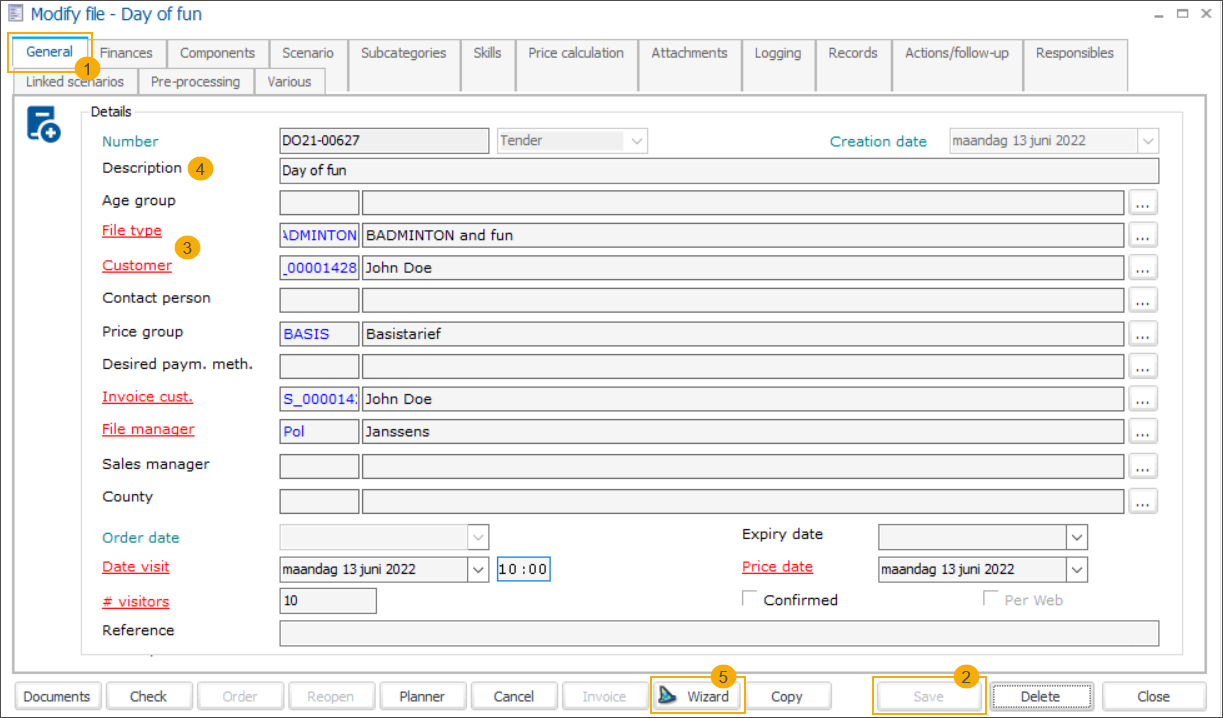This screenshot has width=1223, height=718.
Task: Open the Price group lookup ellipsis button
Action: tap(1144, 334)
